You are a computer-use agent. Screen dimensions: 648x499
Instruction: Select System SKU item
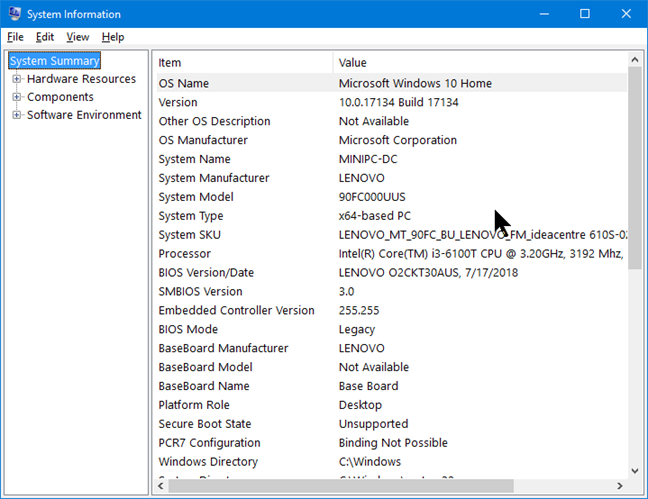coord(190,235)
